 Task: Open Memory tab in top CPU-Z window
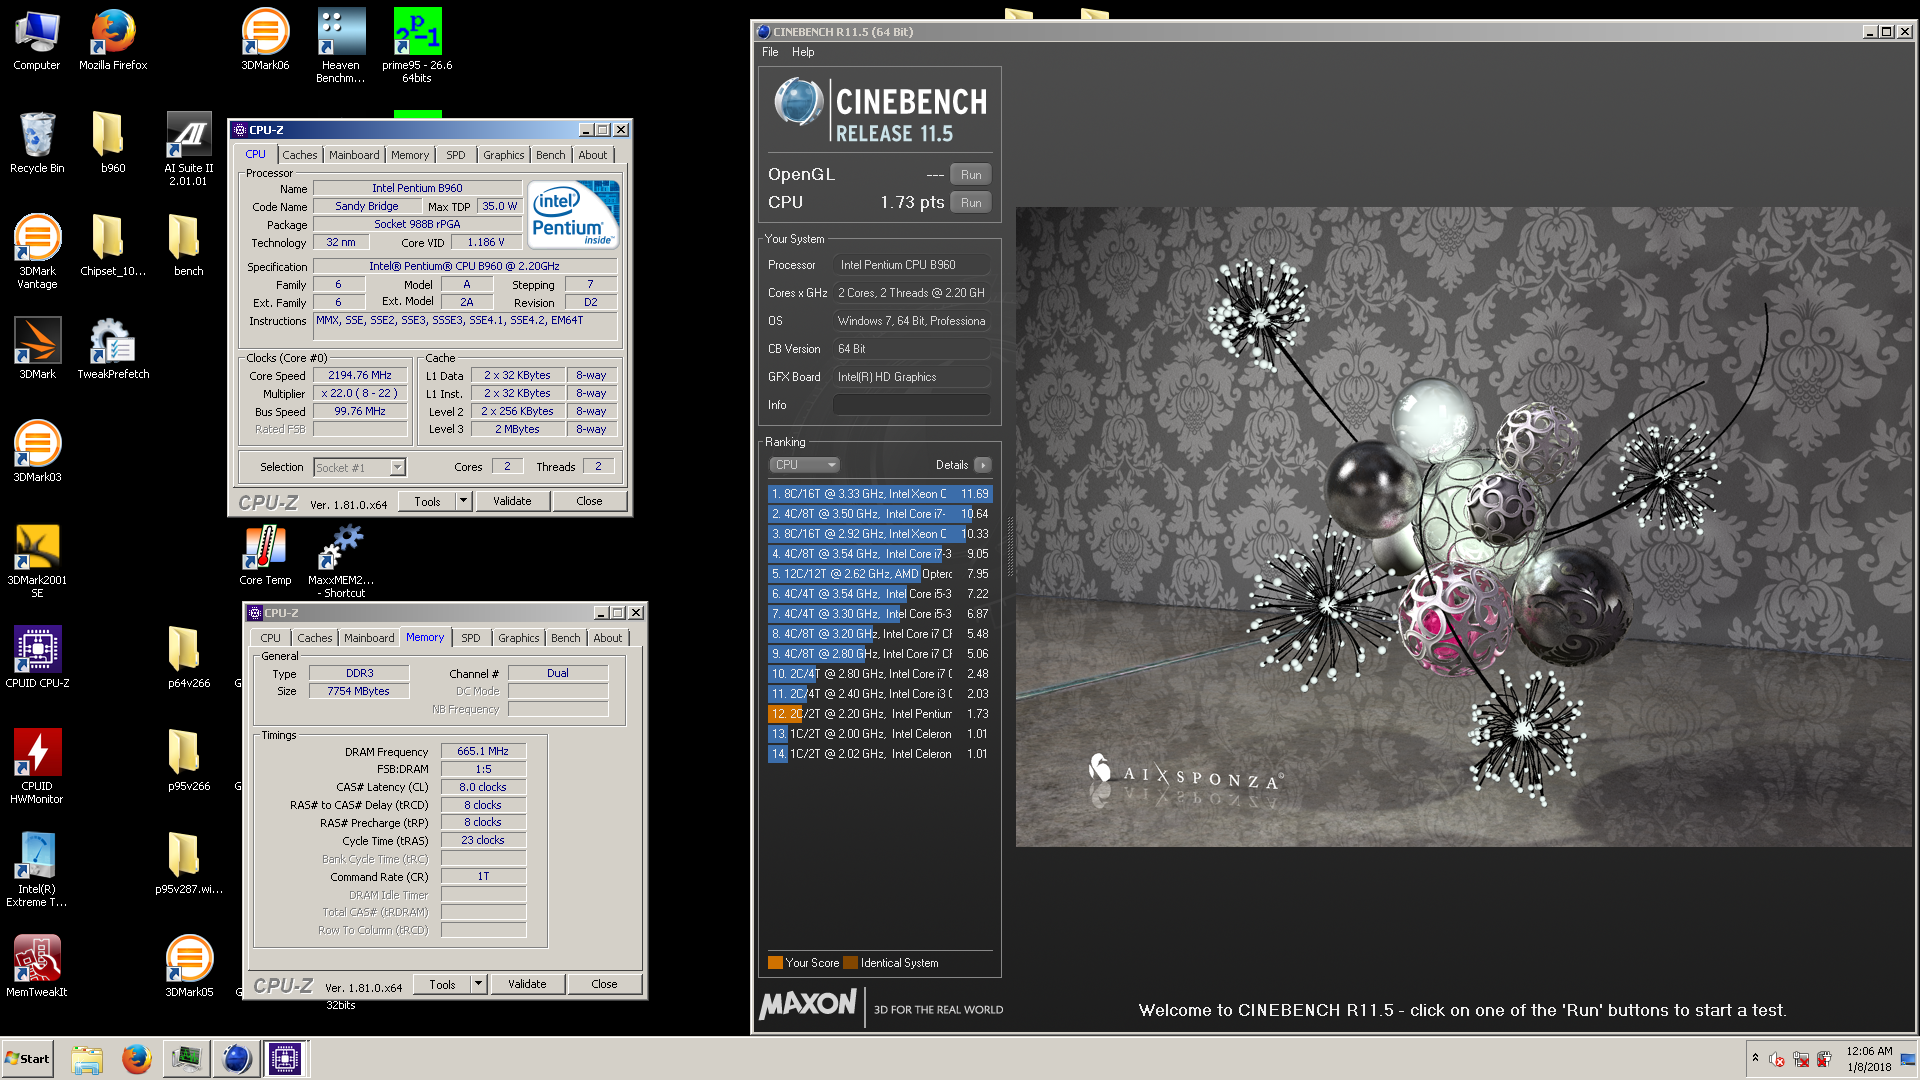(410, 155)
